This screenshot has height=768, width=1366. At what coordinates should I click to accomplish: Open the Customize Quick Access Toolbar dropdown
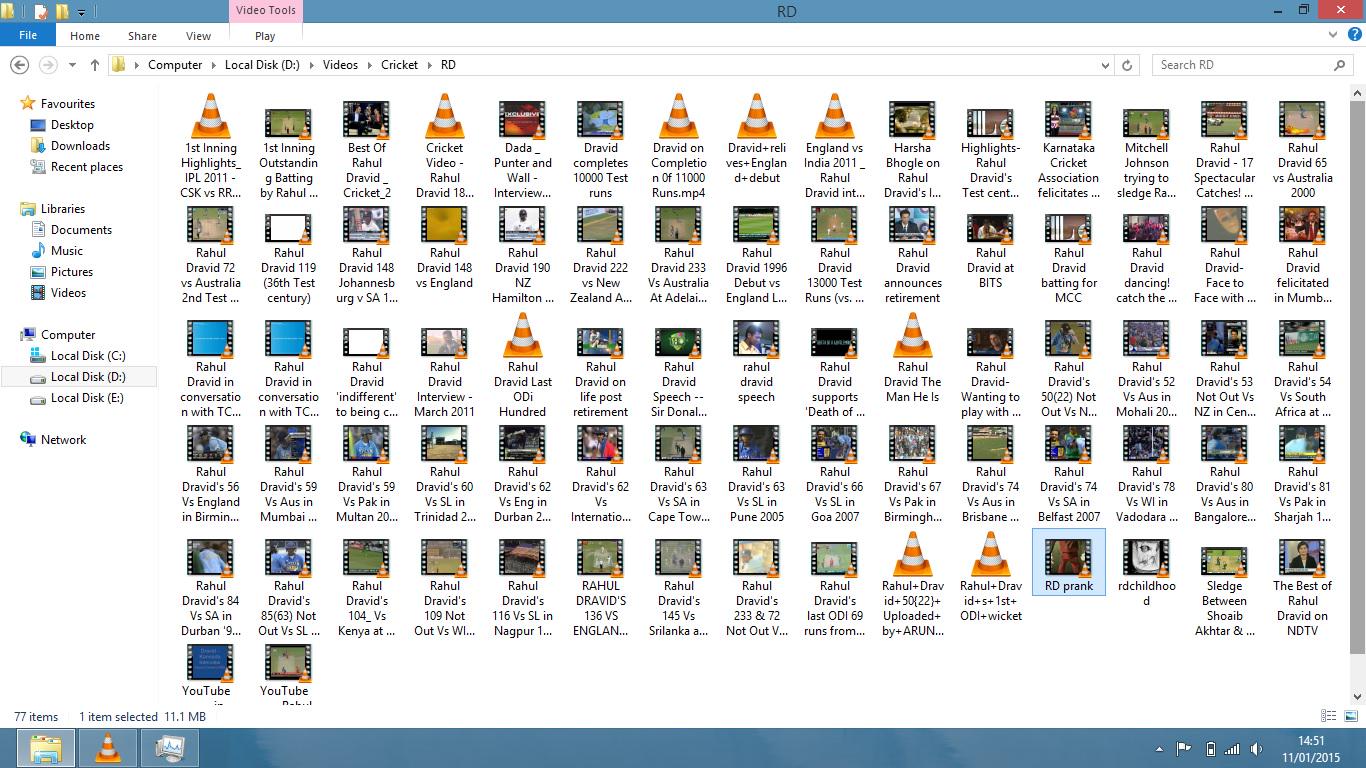click(81, 13)
